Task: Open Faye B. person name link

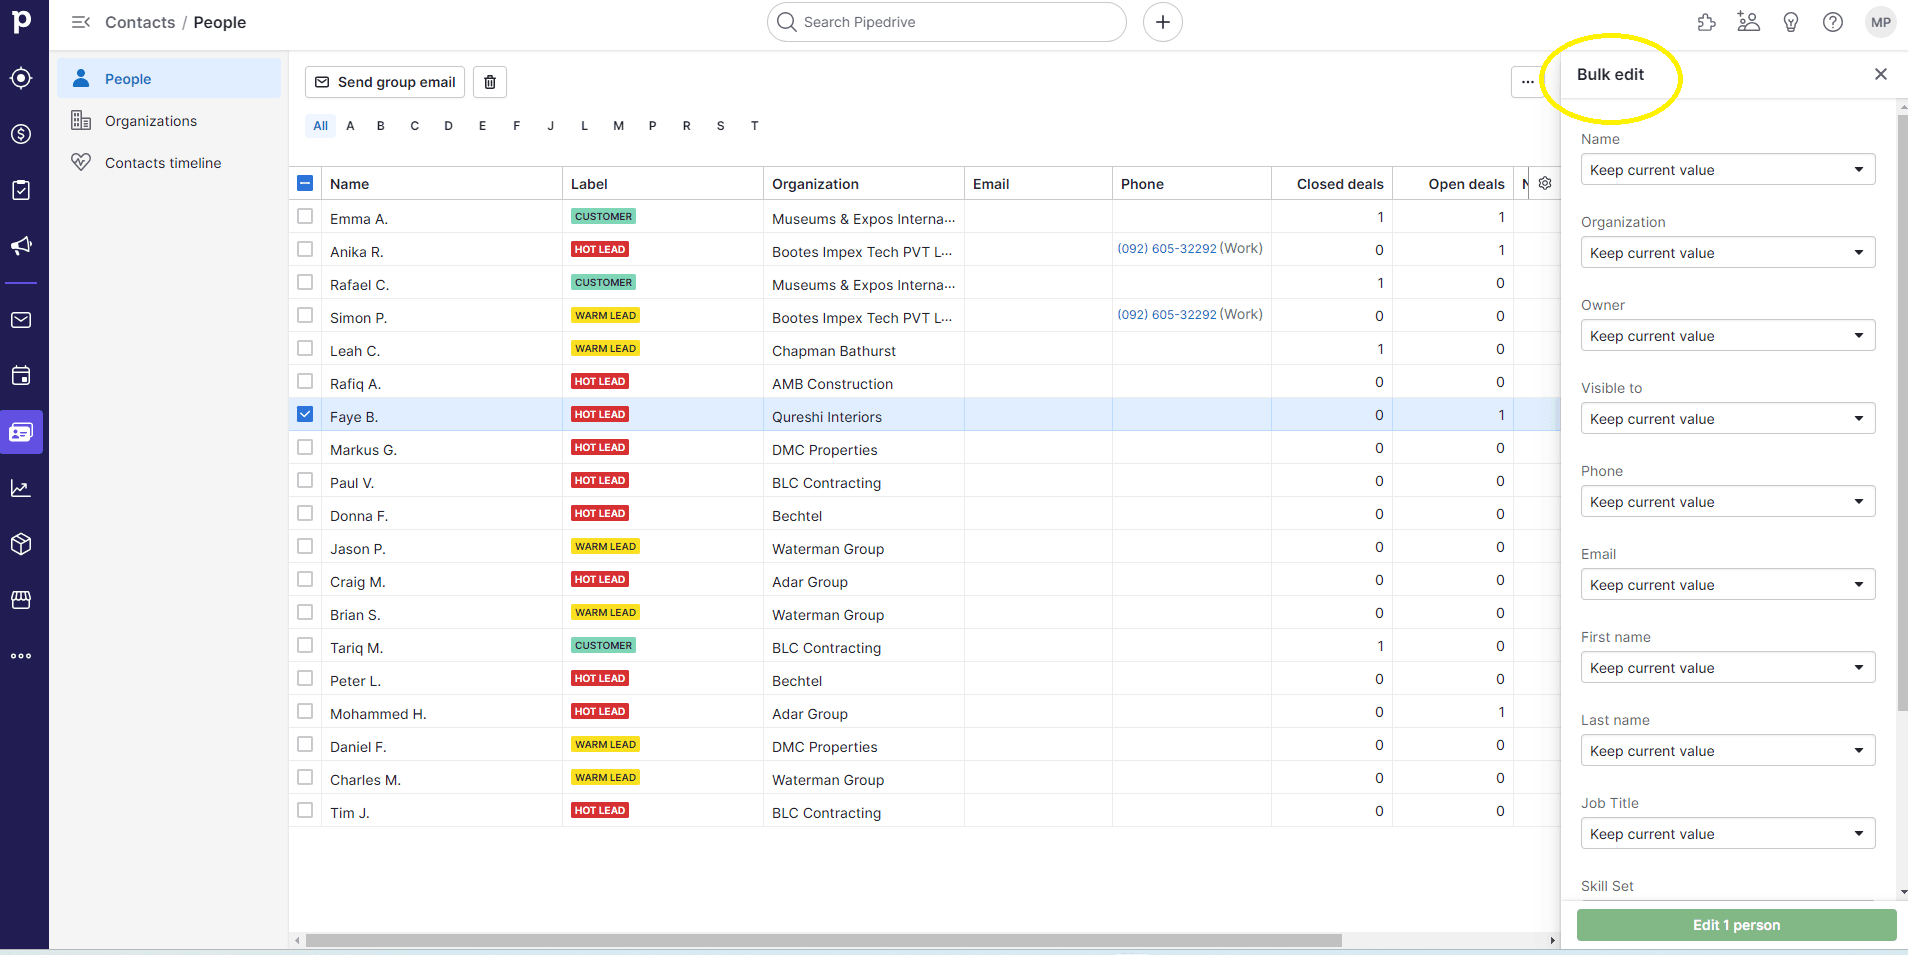Action: pyautogui.click(x=354, y=417)
